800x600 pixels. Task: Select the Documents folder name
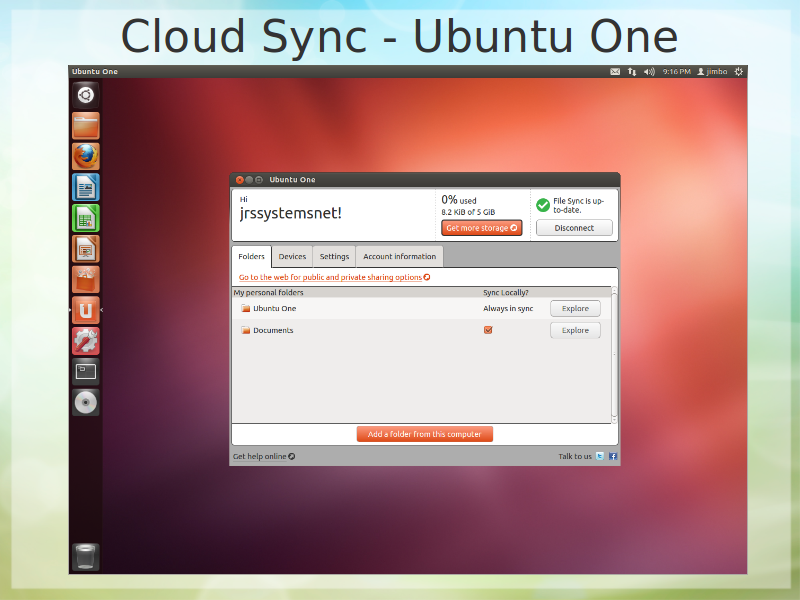[x=273, y=330]
